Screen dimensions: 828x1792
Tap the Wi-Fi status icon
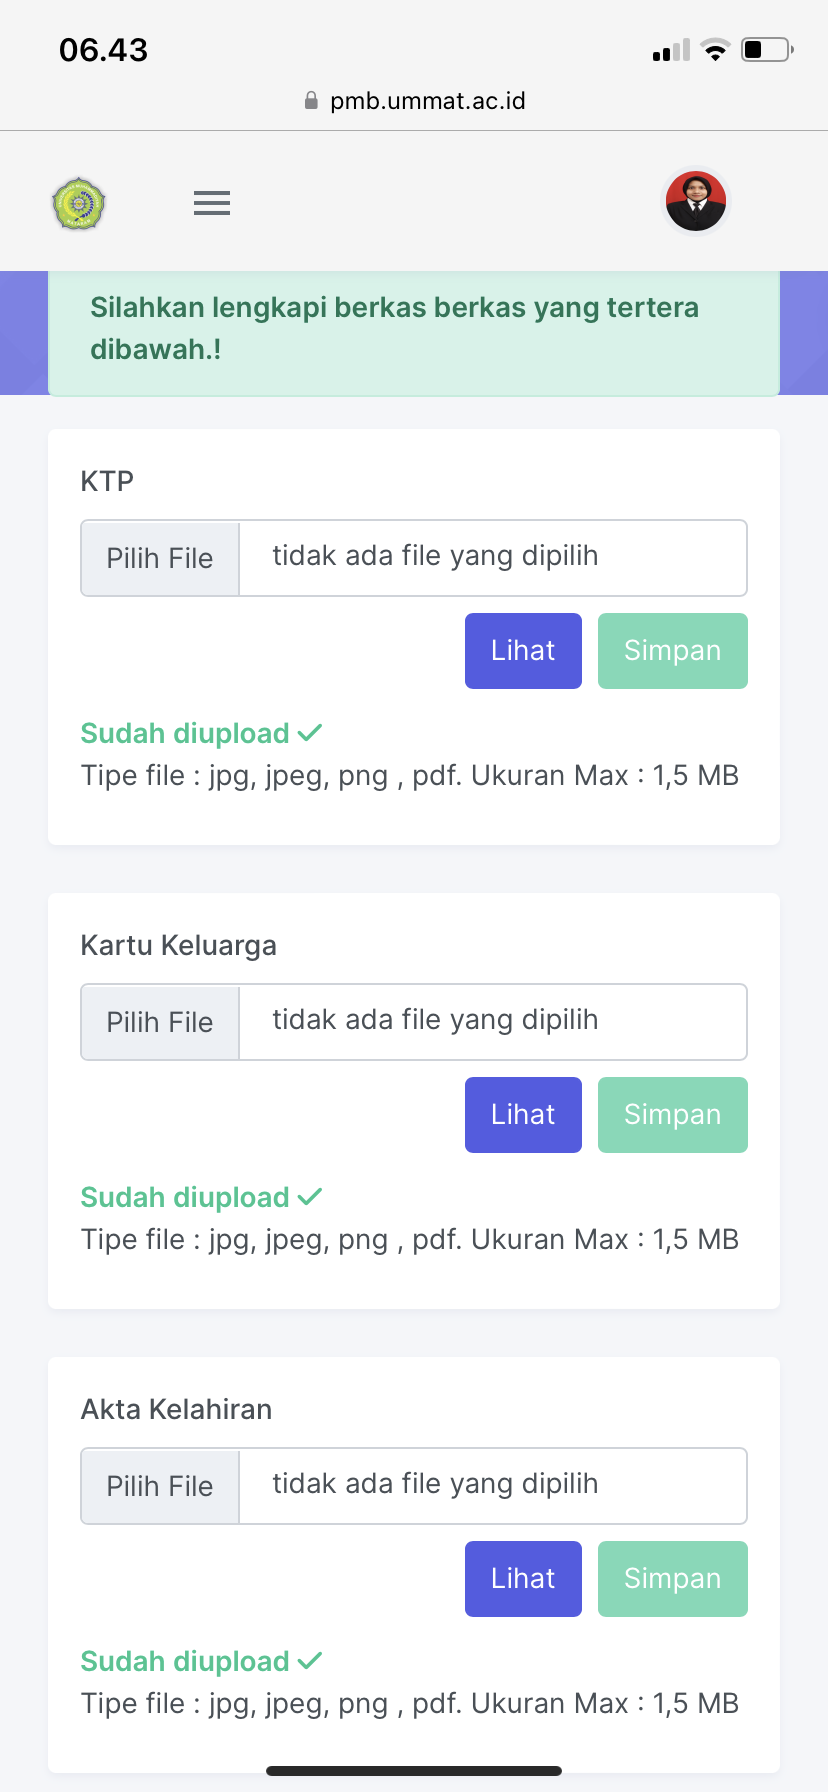[x=715, y=50]
